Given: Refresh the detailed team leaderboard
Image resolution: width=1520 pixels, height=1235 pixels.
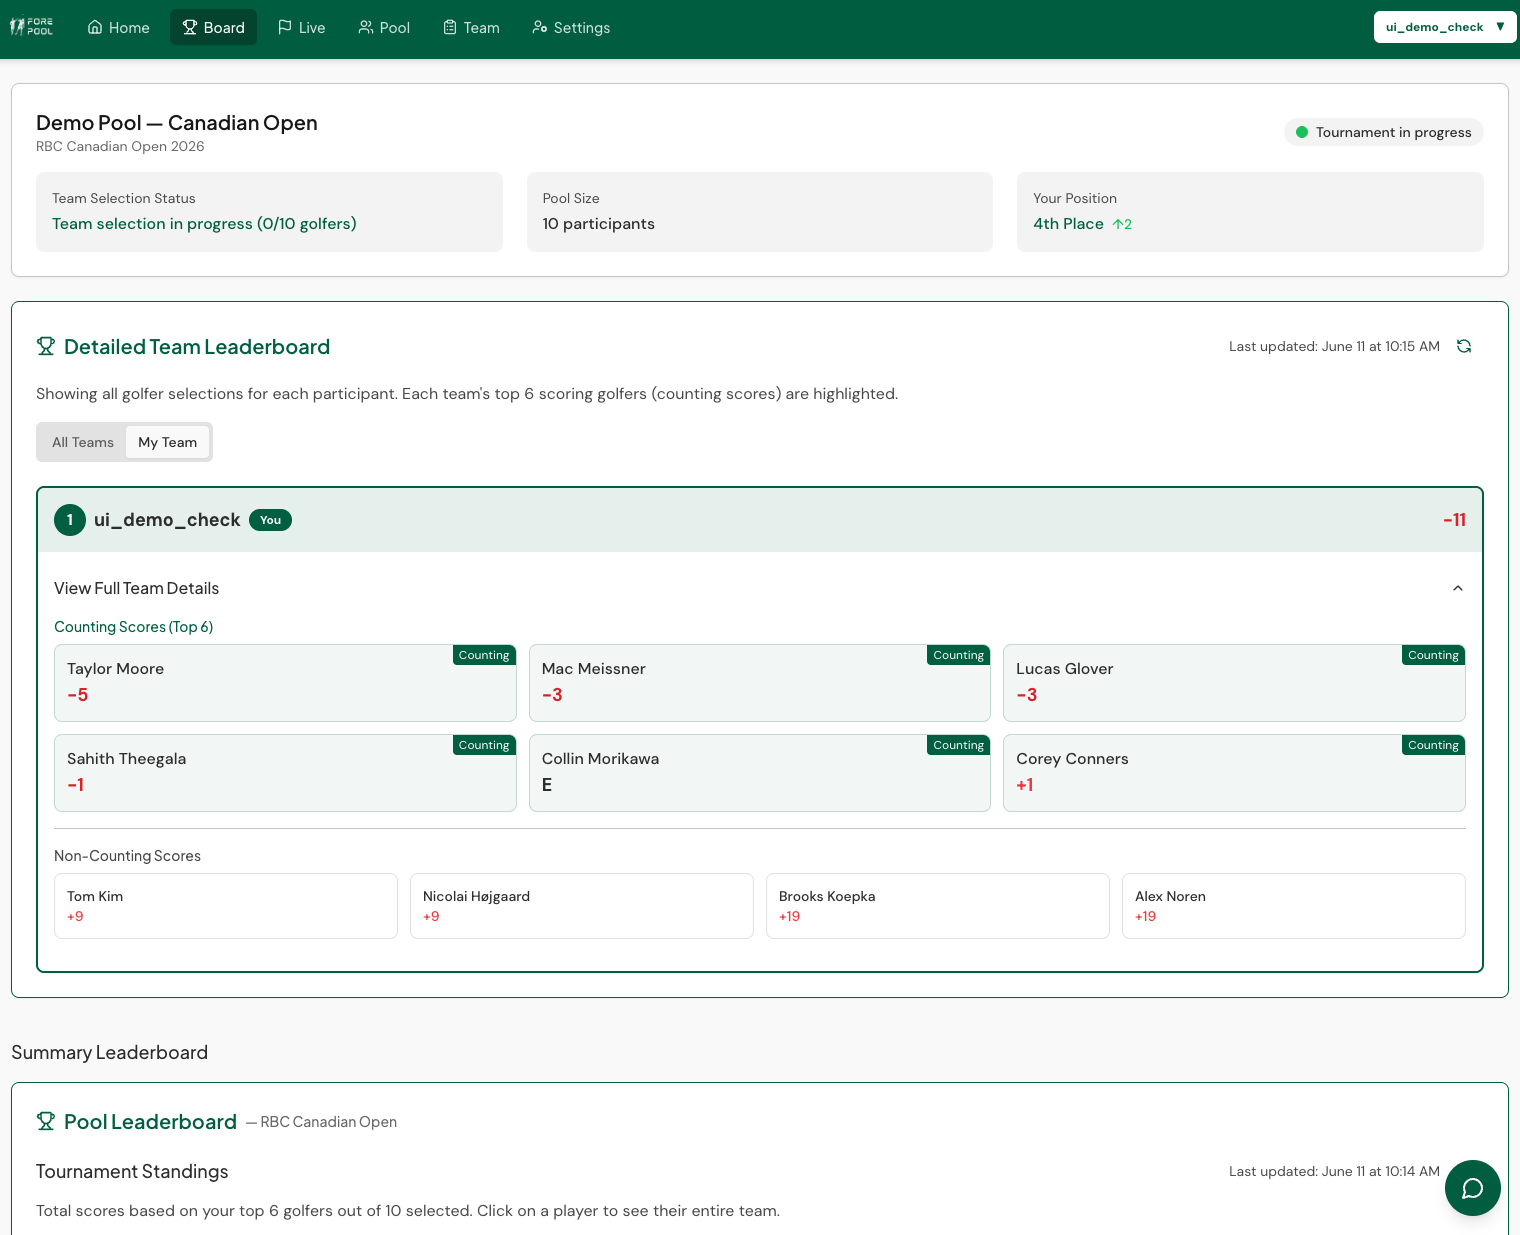Looking at the screenshot, I should (1464, 346).
